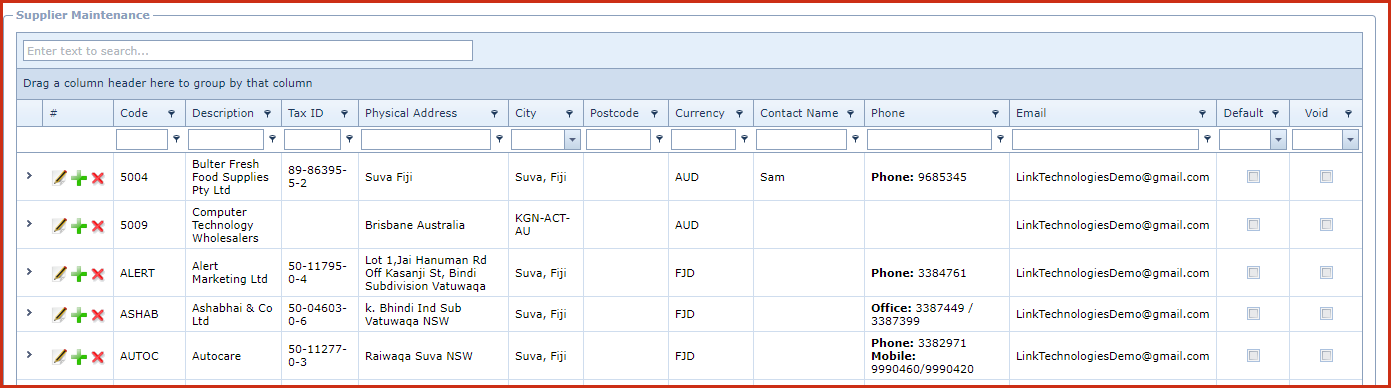Screen dimensions: 1391x388
Task: Click the search text box
Action: [248, 51]
